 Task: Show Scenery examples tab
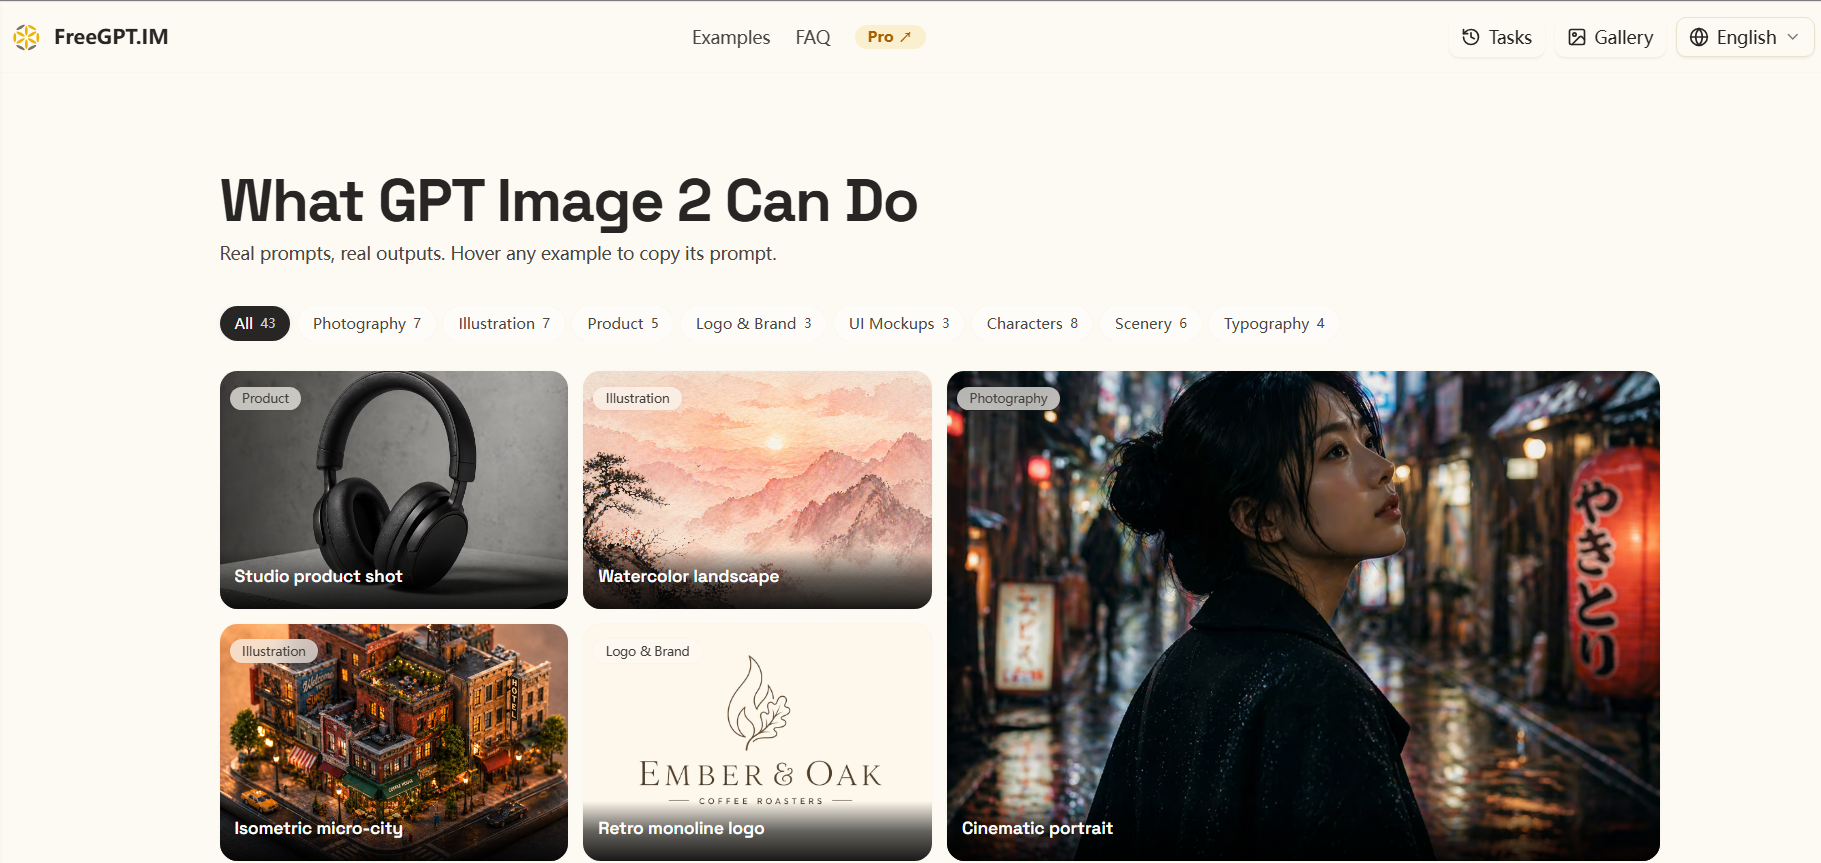click(1151, 323)
